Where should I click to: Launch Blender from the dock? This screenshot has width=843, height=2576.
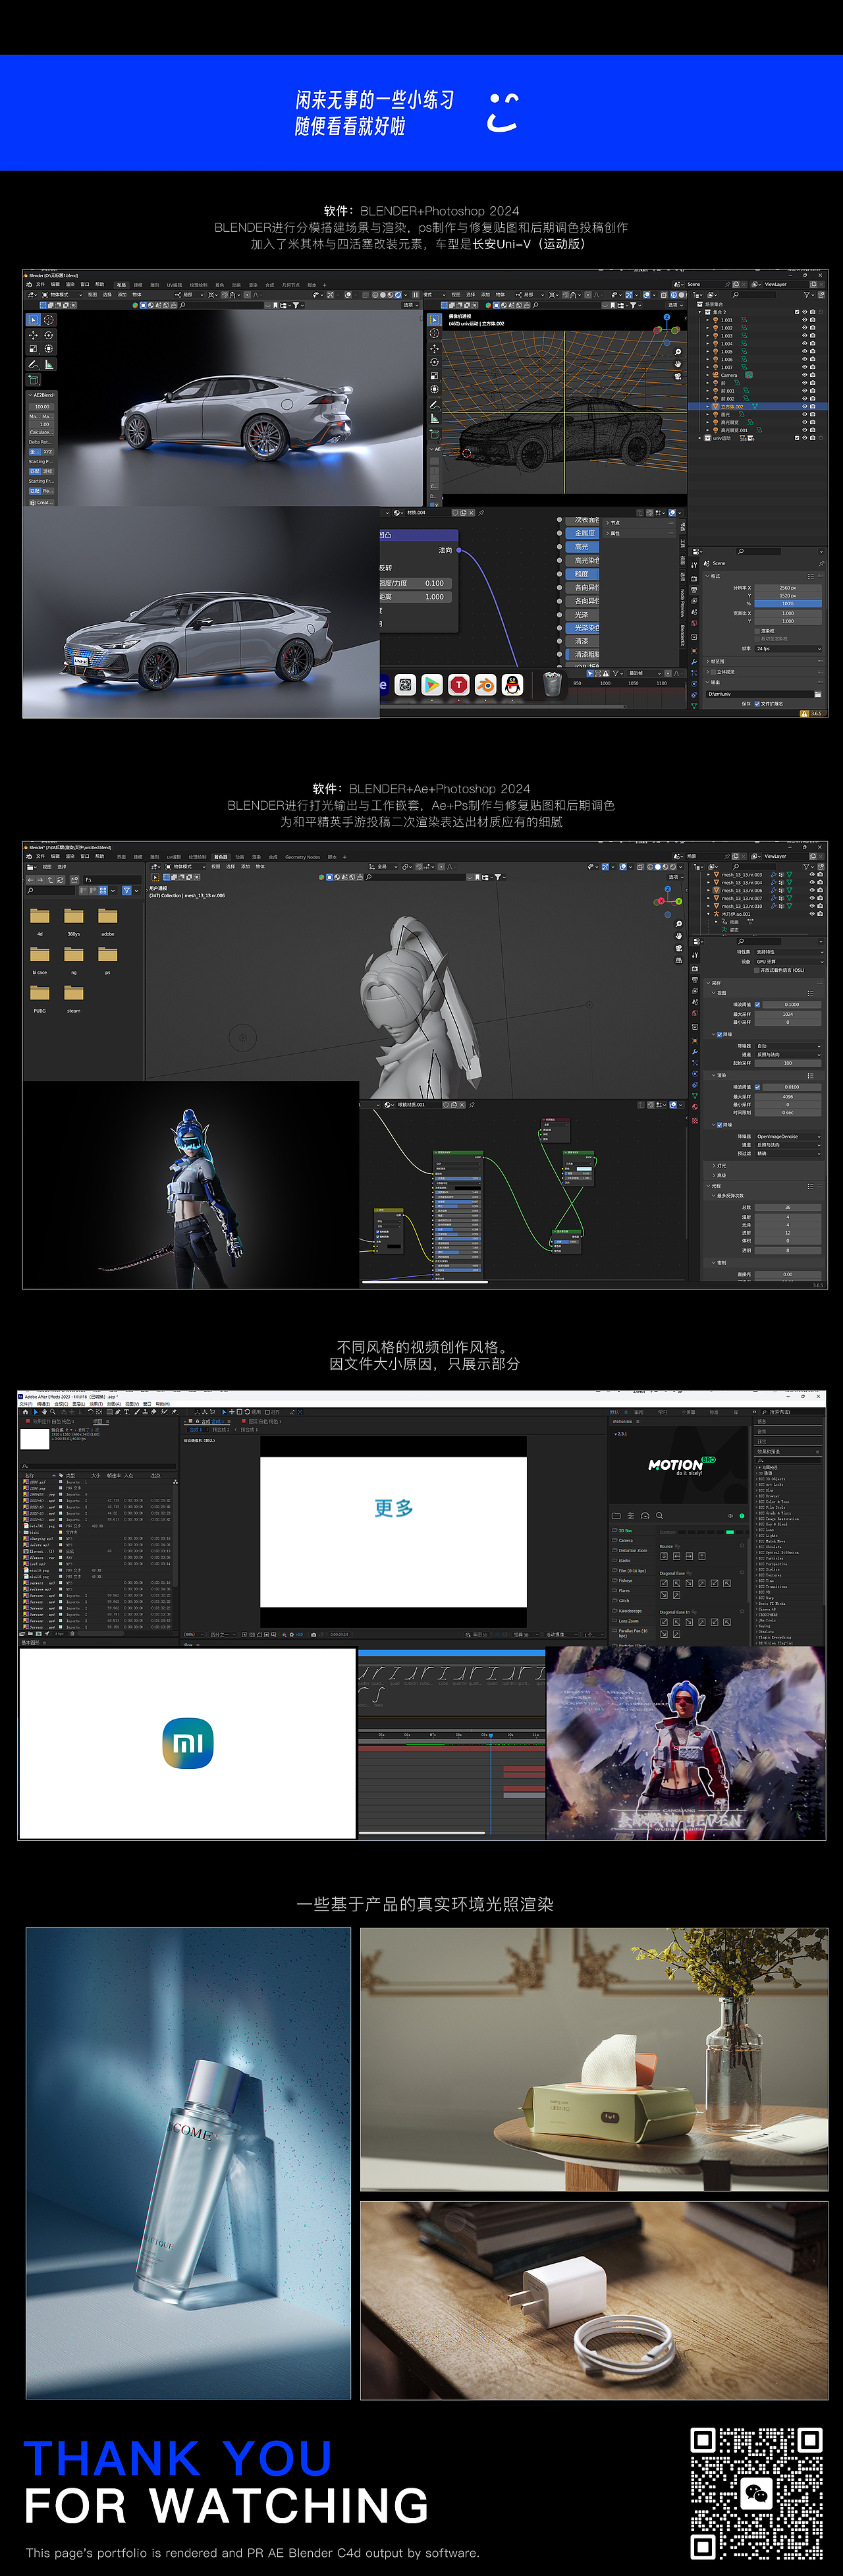[x=486, y=685]
